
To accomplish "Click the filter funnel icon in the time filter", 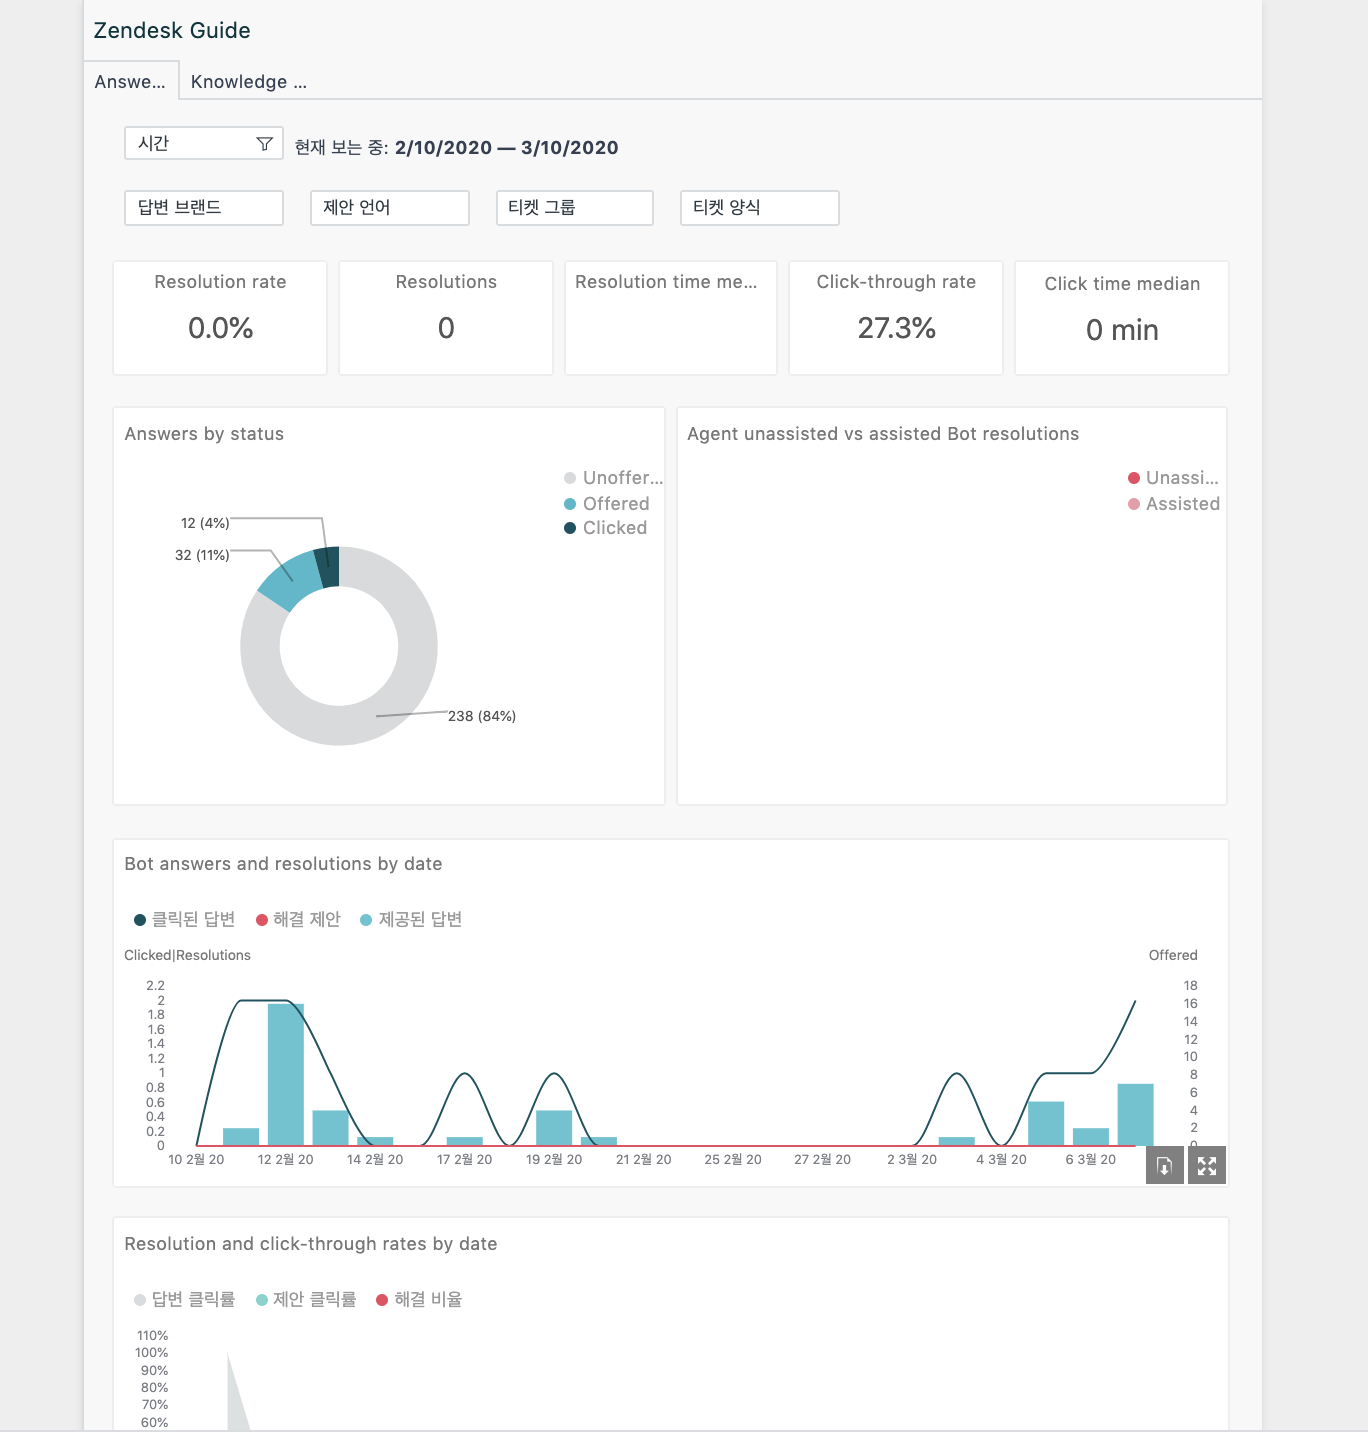I will (x=264, y=144).
